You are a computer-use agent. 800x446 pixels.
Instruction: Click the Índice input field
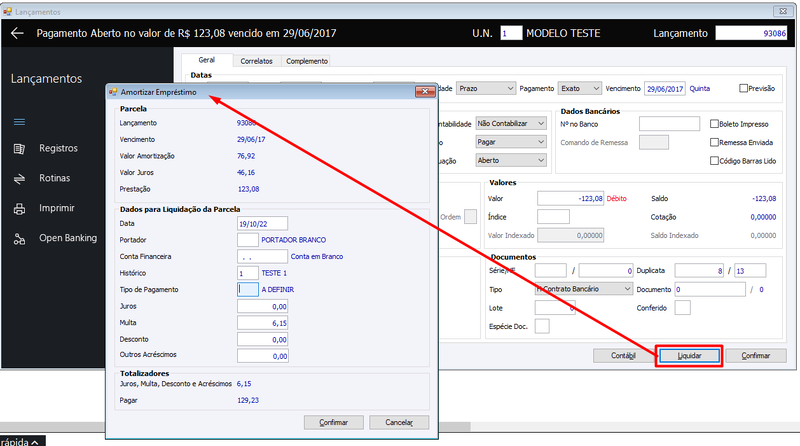(553, 217)
